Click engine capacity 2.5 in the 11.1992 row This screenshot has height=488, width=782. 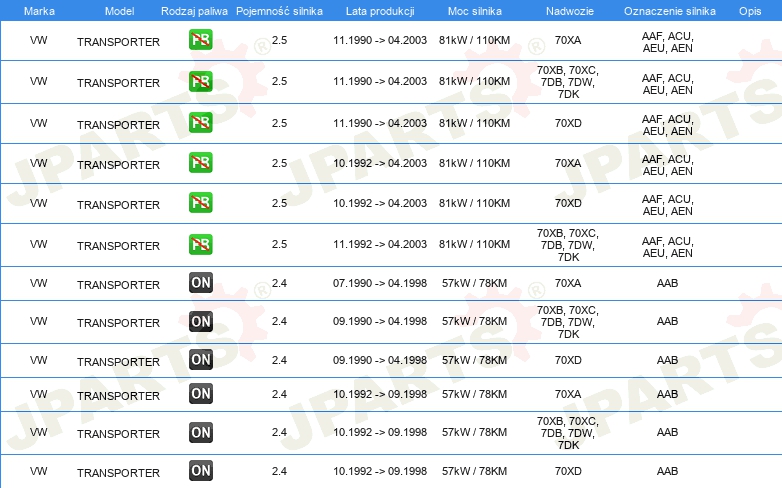(279, 244)
